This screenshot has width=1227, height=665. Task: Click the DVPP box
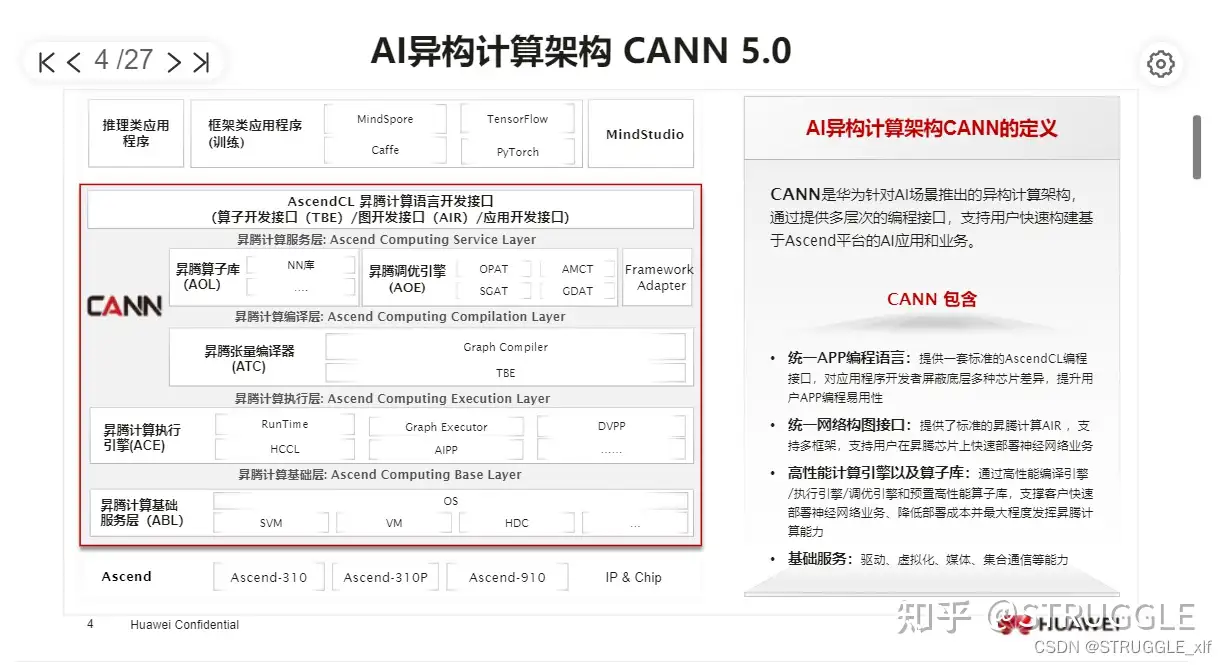pos(611,426)
